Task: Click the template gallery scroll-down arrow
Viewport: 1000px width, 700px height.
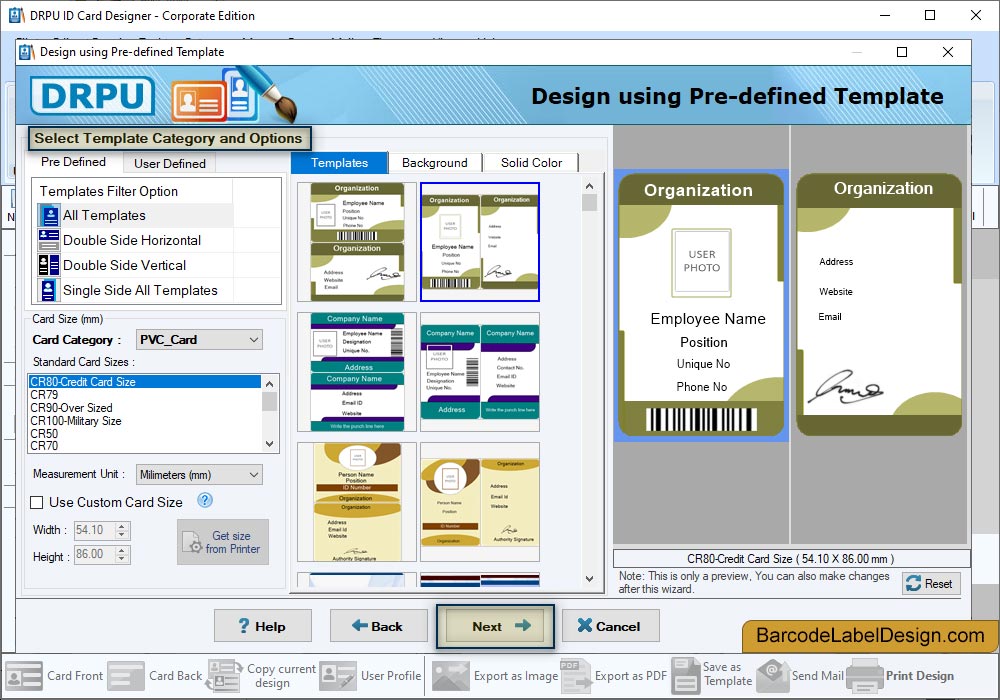Action: [x=590, y=579]
